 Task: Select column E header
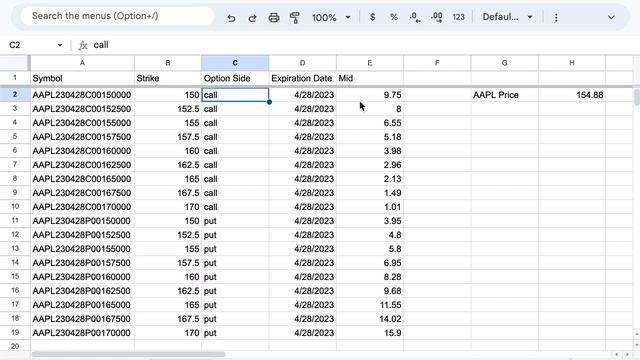pyautogui.click(x=370, y=63)
